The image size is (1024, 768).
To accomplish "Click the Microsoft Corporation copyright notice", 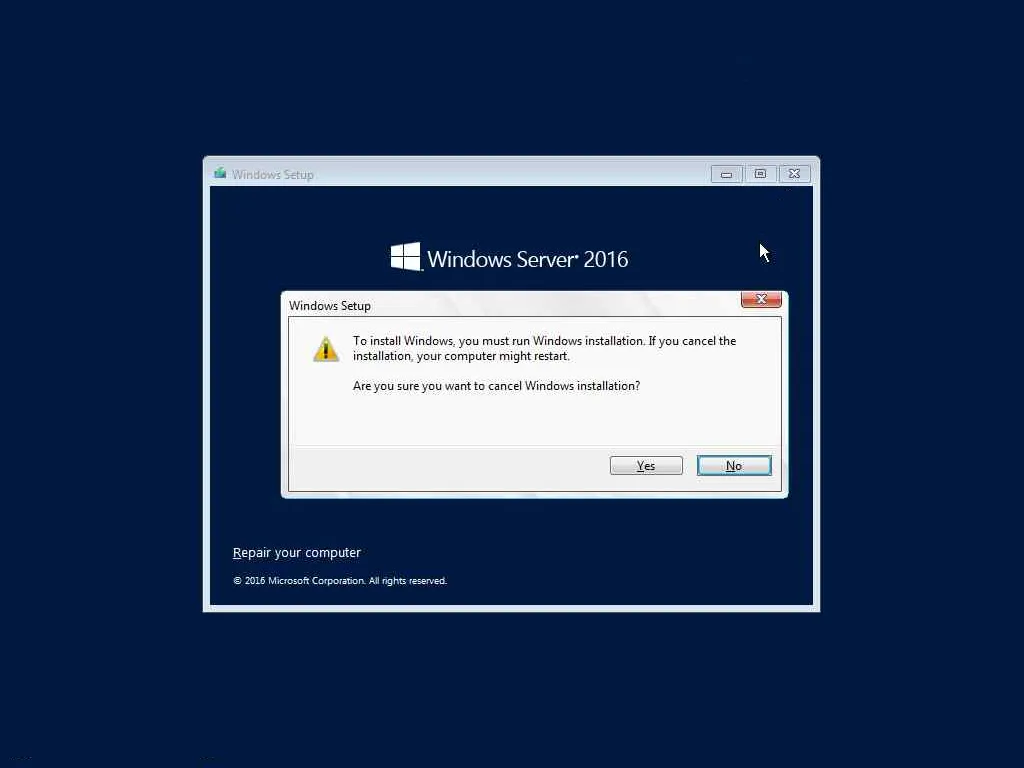I will [340, 581].
